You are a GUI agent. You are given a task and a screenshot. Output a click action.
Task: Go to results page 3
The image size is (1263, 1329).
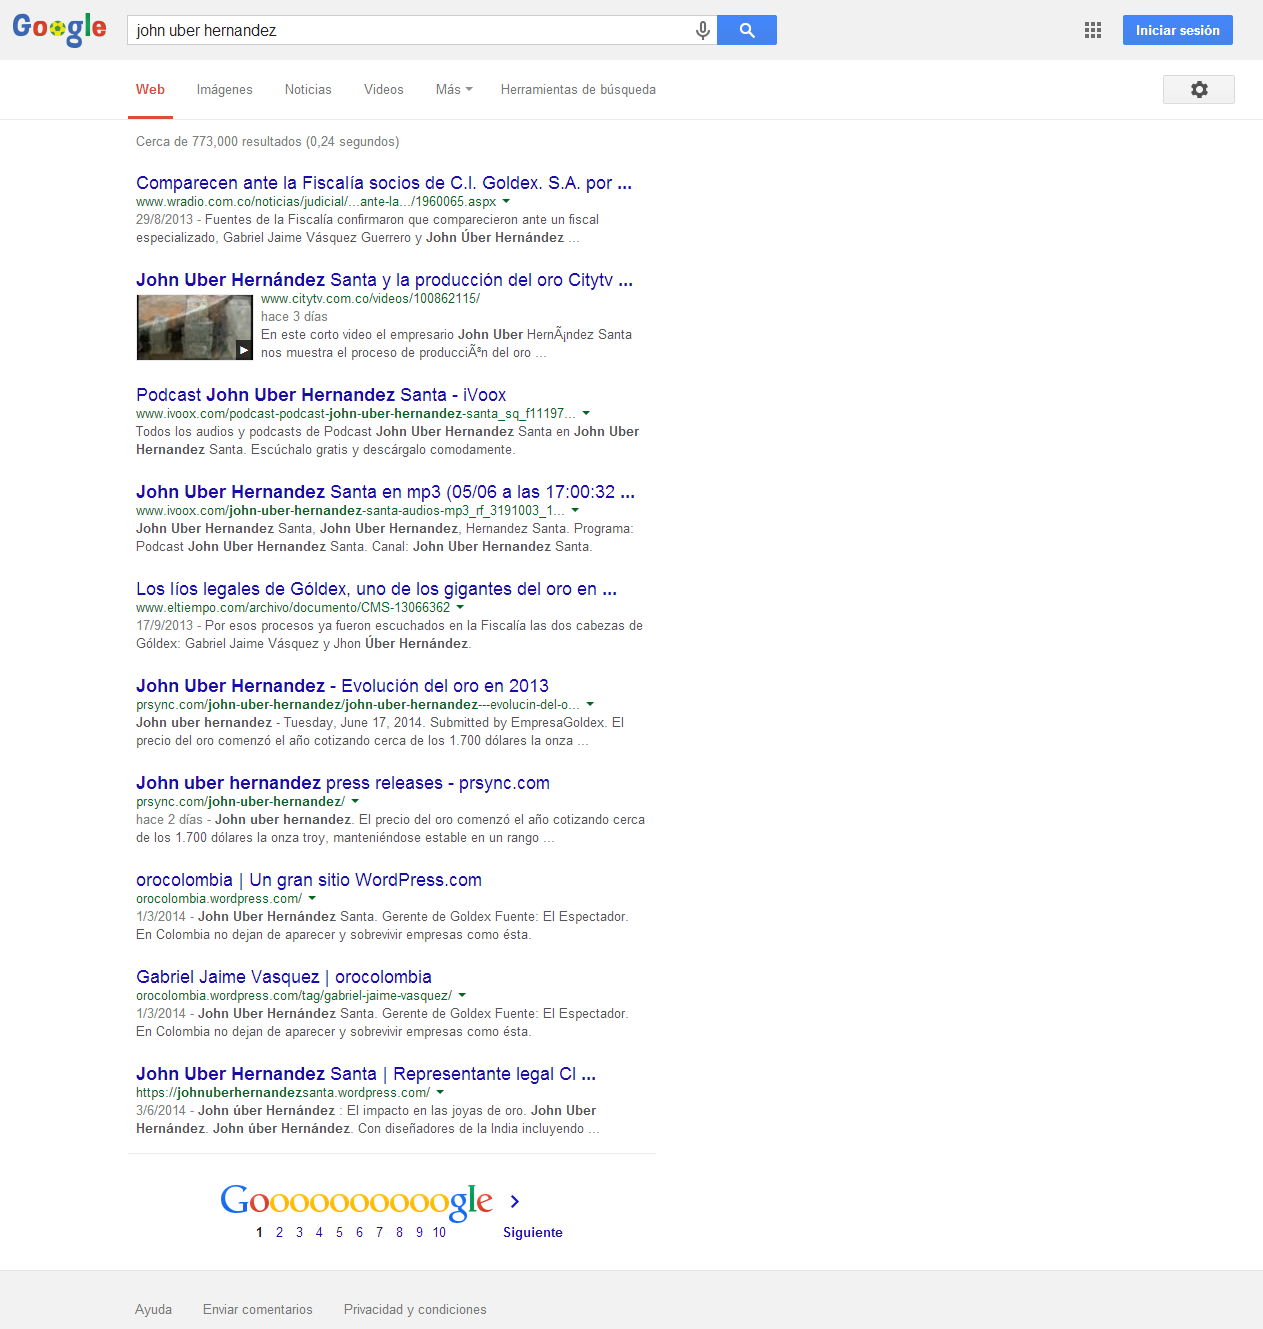[299, 1232]
